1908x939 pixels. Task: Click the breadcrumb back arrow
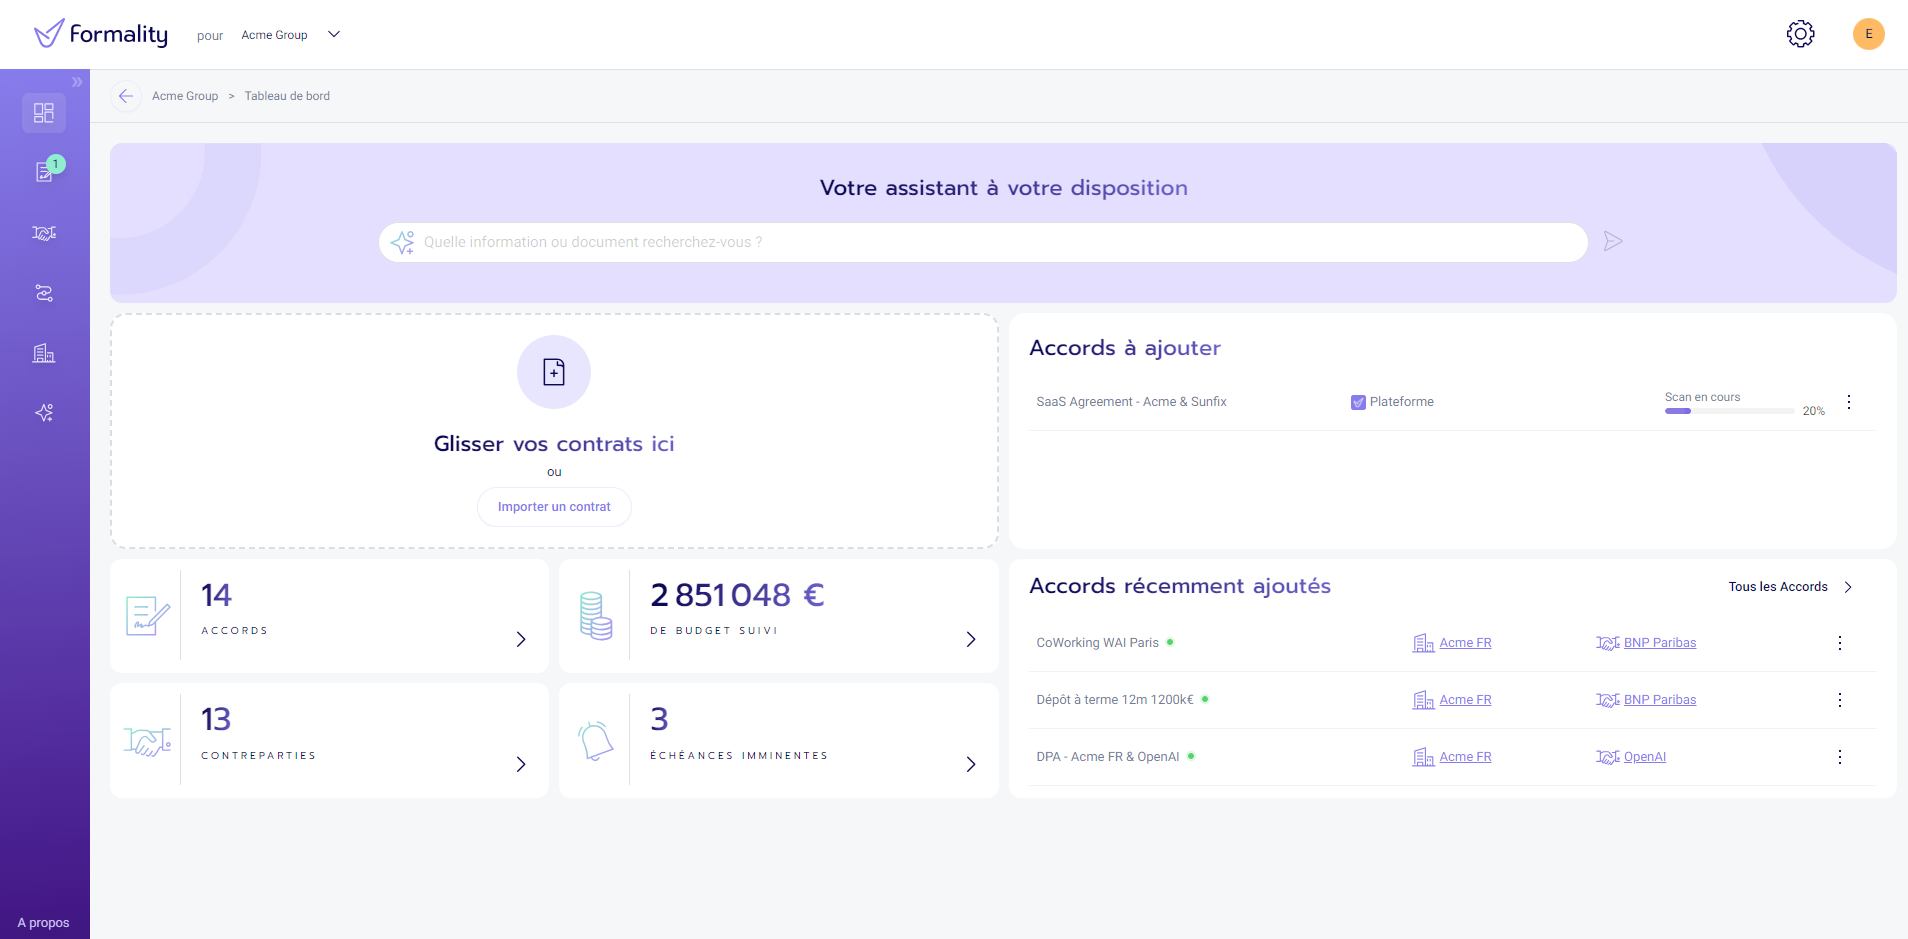coord(126,96)
